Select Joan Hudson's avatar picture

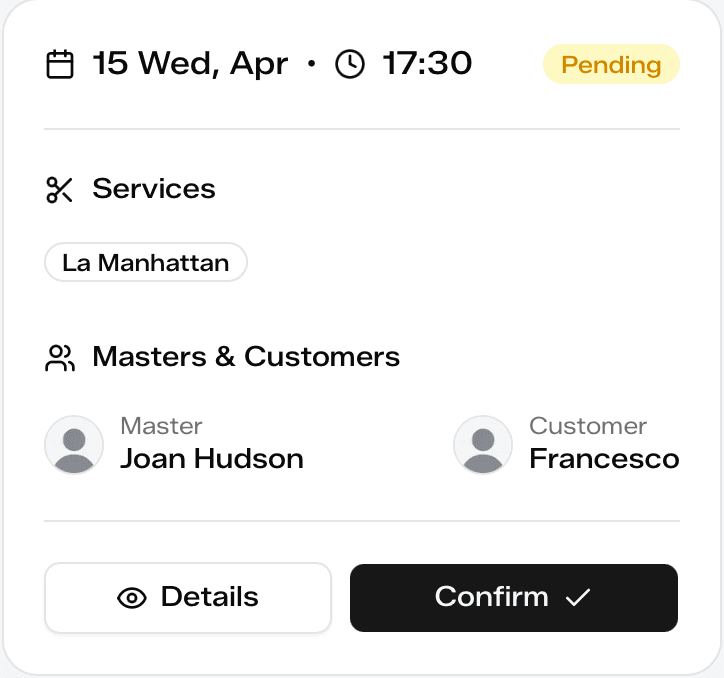point(74,445)
